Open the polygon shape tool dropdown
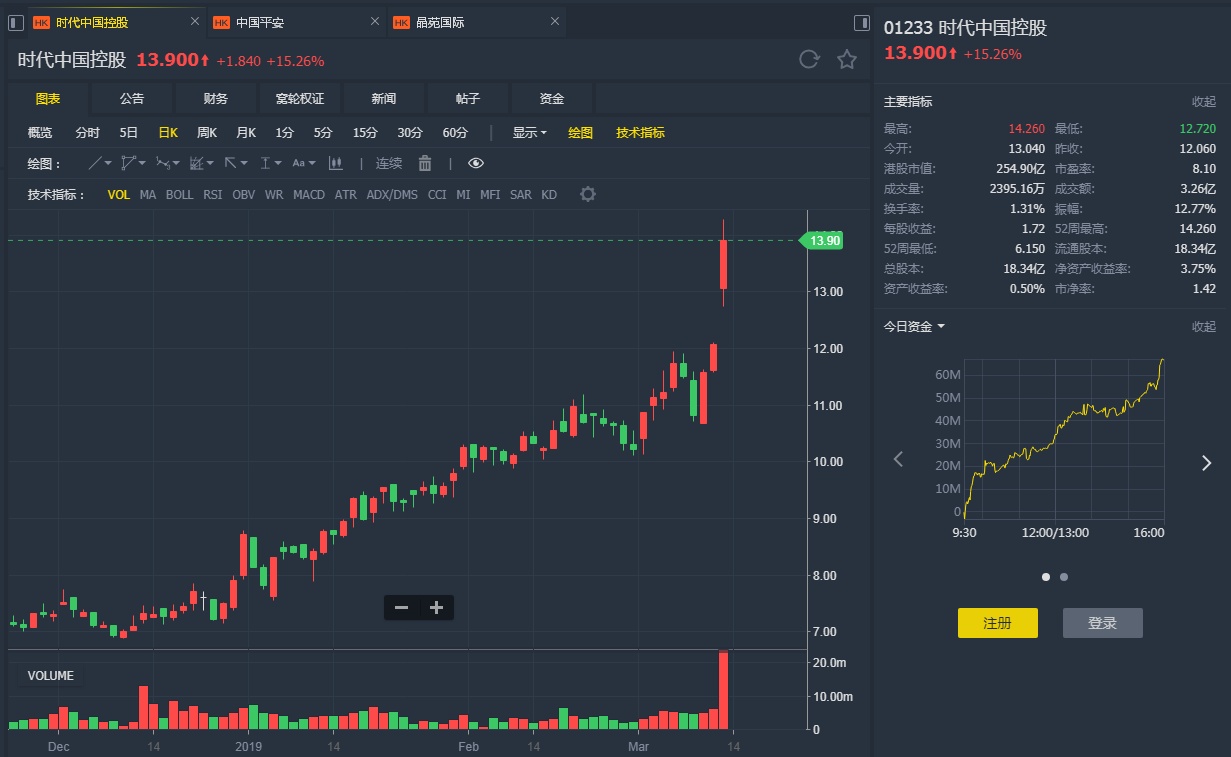 pos(133,163)
